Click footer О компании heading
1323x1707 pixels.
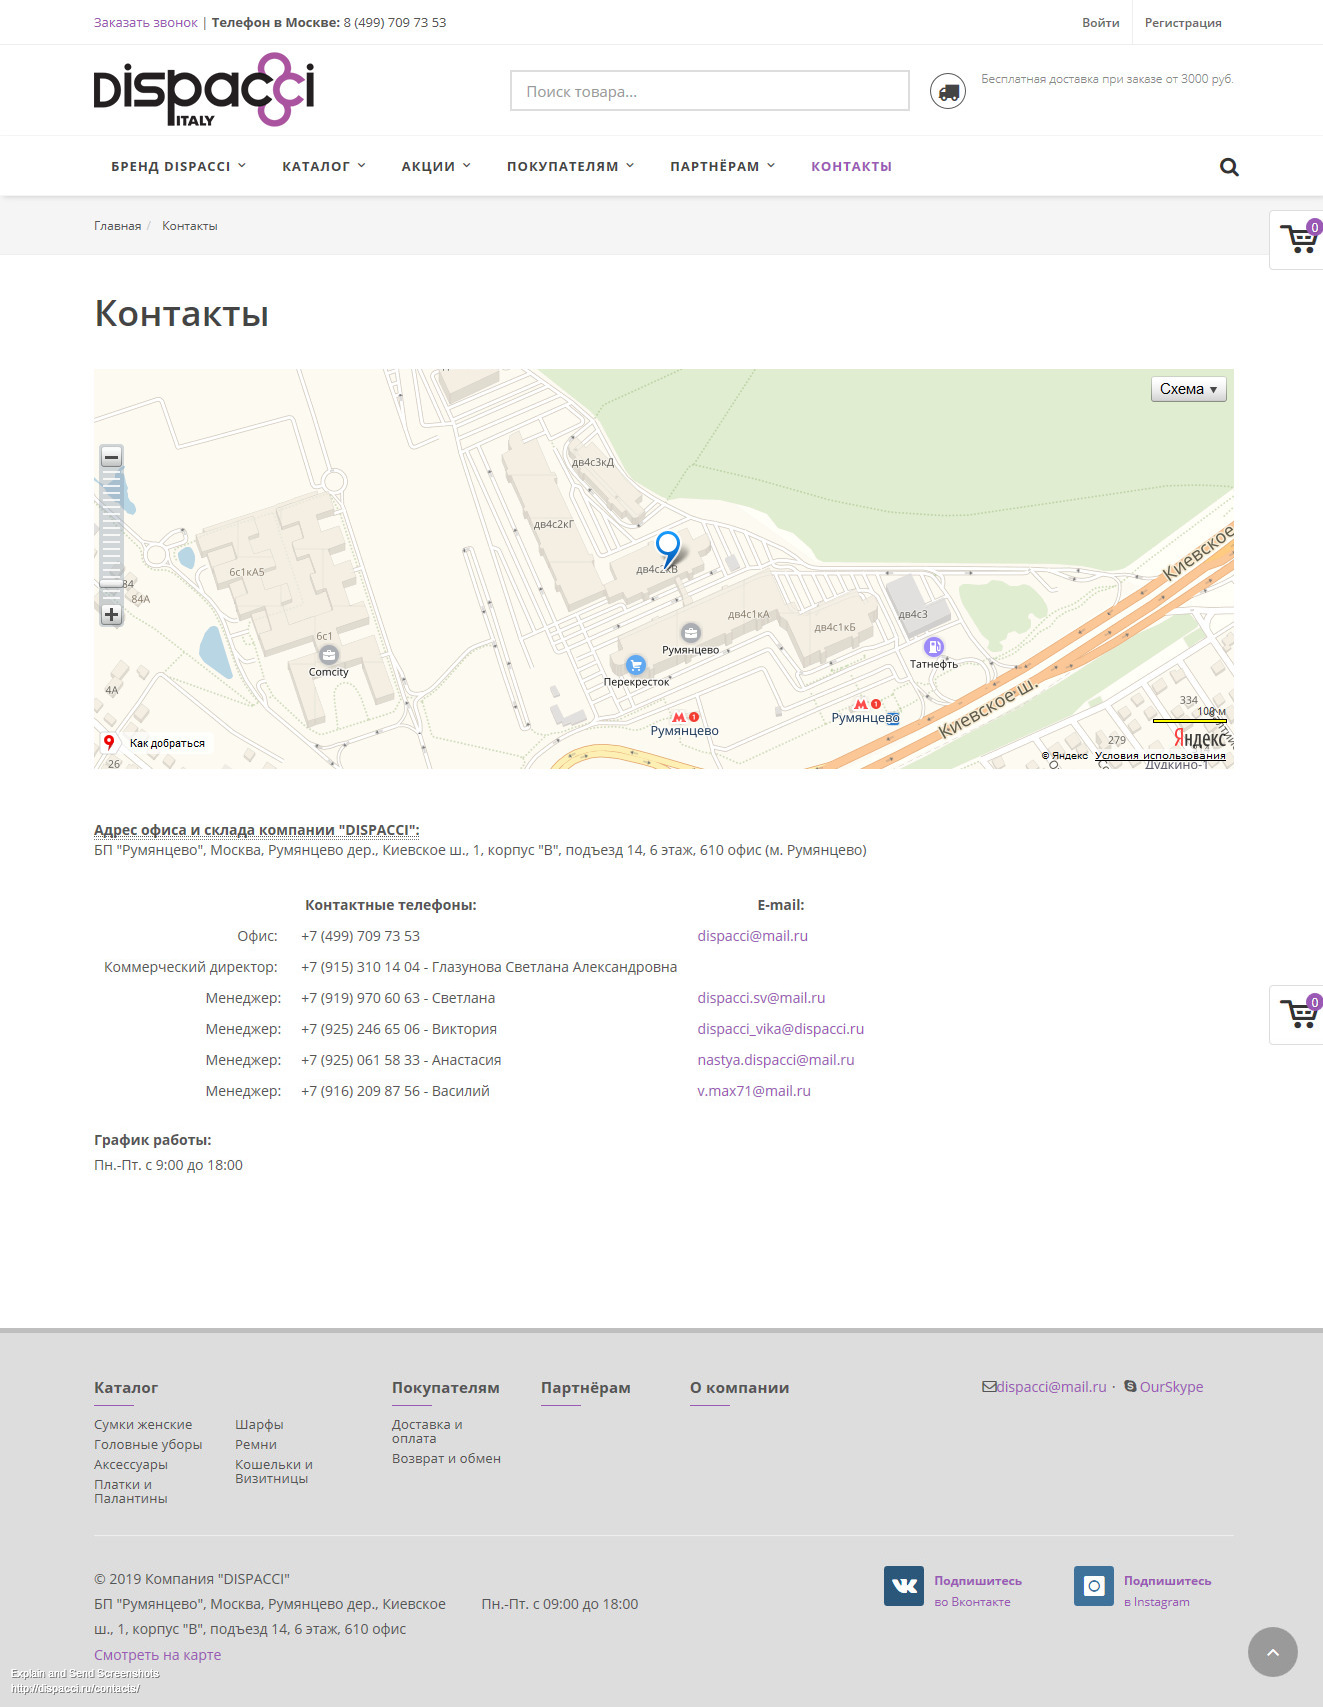pos(740,1388)
